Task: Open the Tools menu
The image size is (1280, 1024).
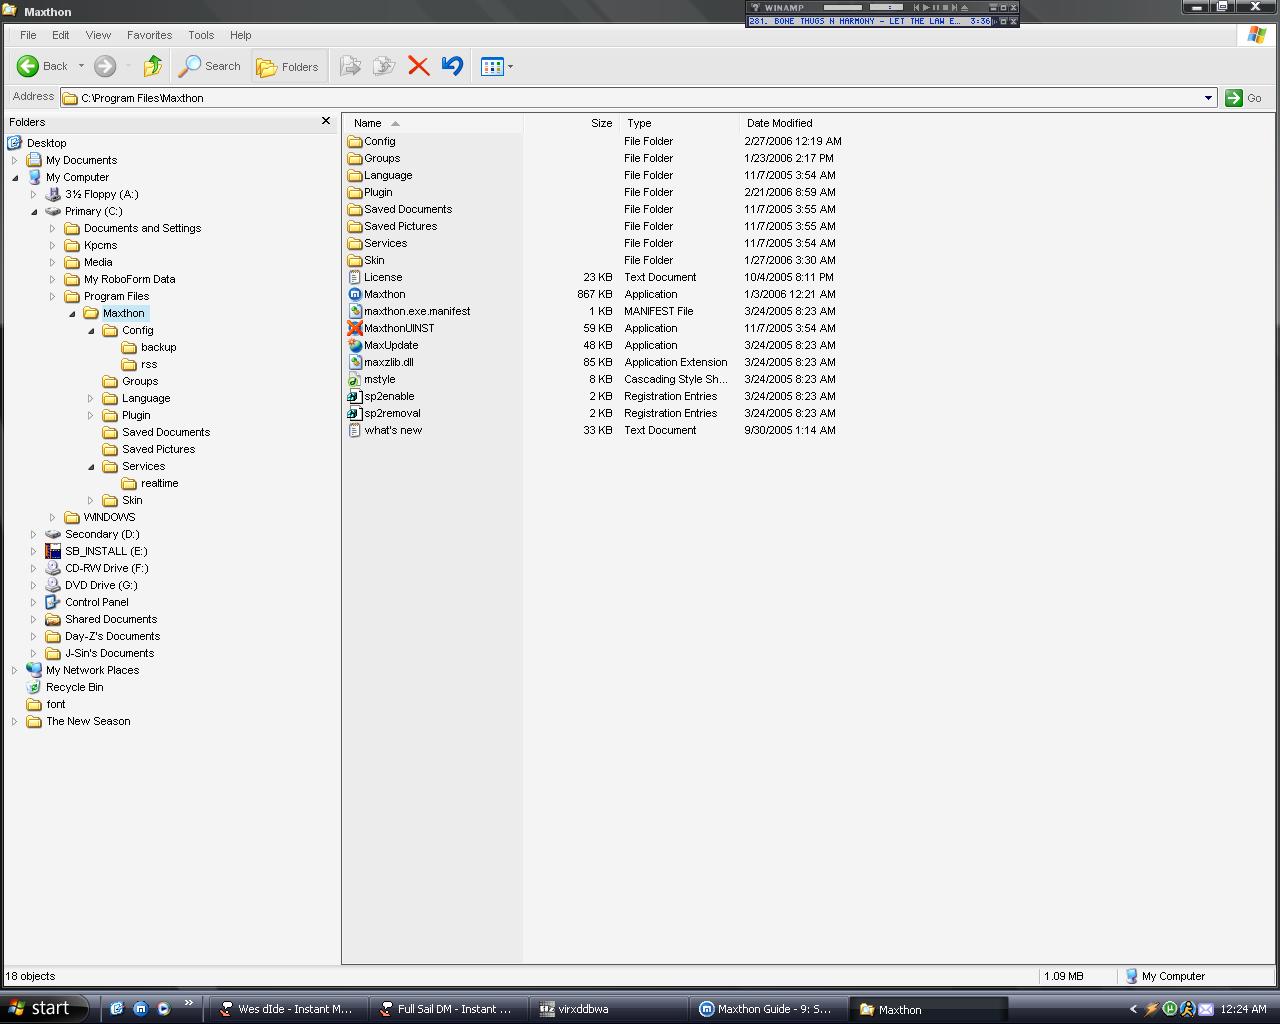Action: coord(201,35)
